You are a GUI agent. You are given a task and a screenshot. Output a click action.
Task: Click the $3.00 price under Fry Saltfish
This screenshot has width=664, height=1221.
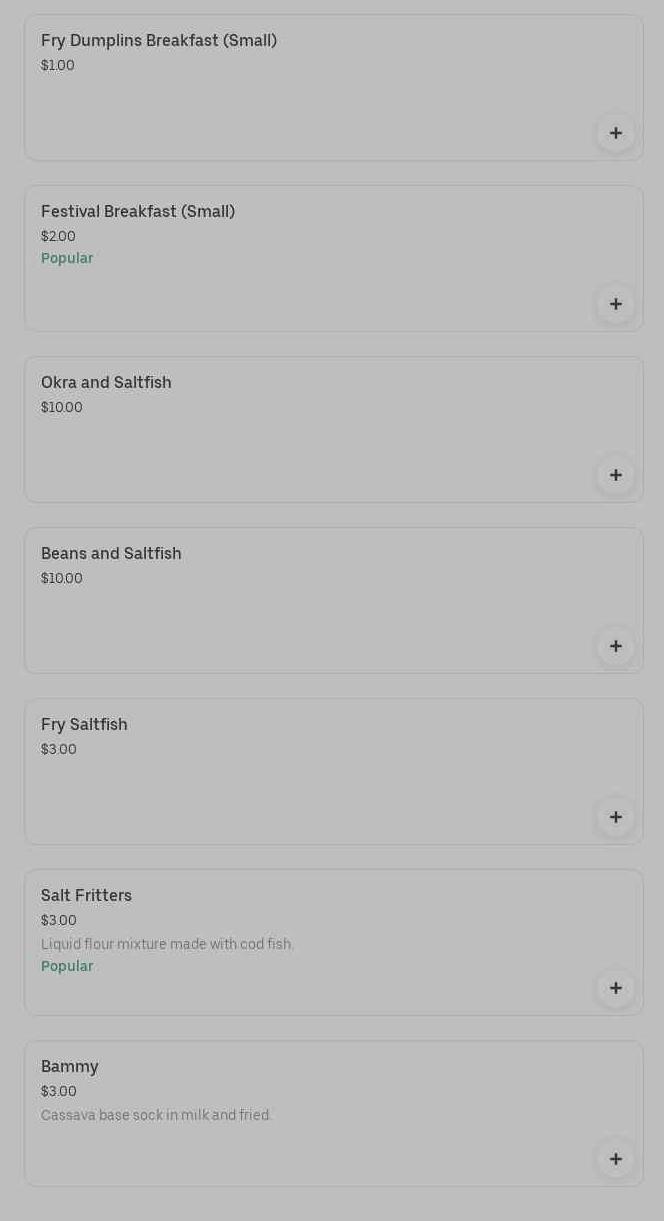pos(59,749)
